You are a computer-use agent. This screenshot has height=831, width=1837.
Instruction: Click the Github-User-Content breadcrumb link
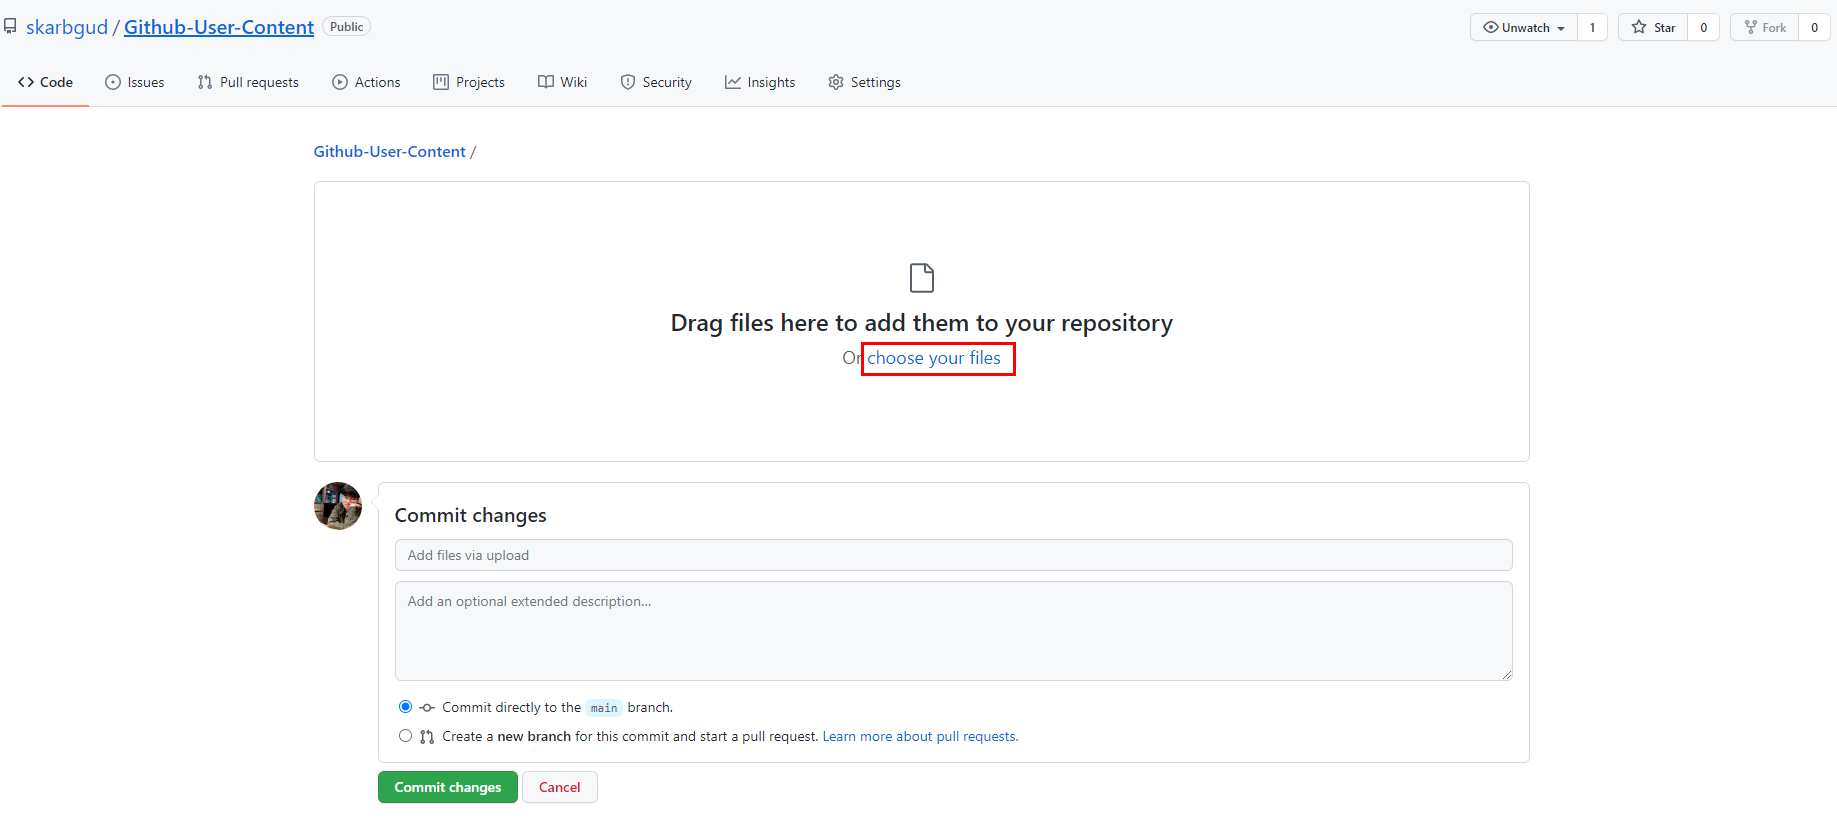[x=390, y=151]
